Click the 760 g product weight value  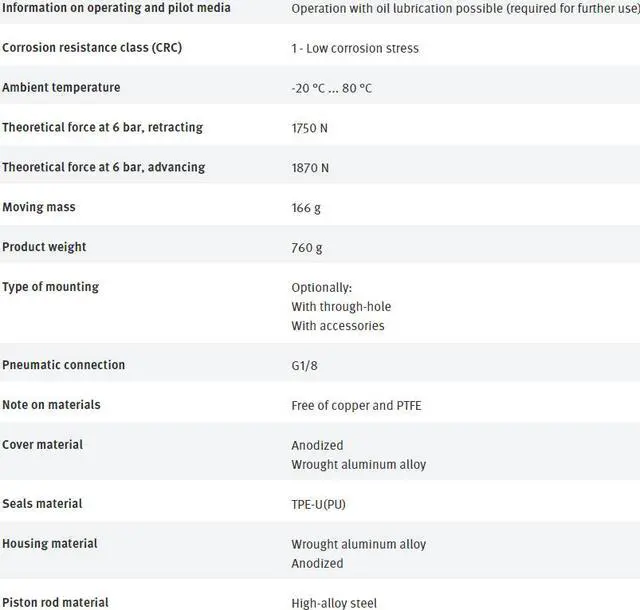coord(309,247)
